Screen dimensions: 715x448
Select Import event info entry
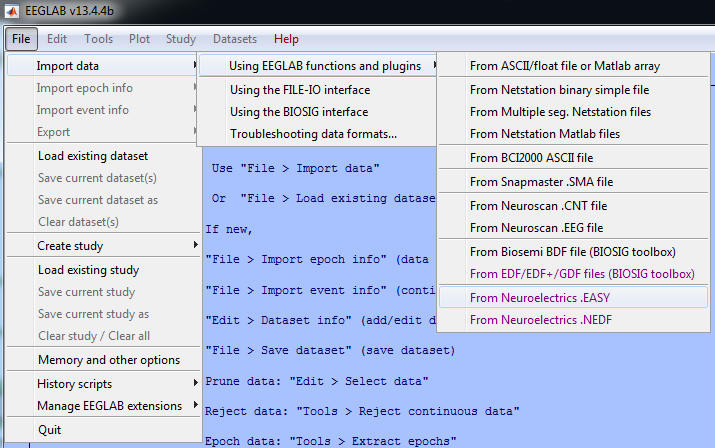coord(104,109)
